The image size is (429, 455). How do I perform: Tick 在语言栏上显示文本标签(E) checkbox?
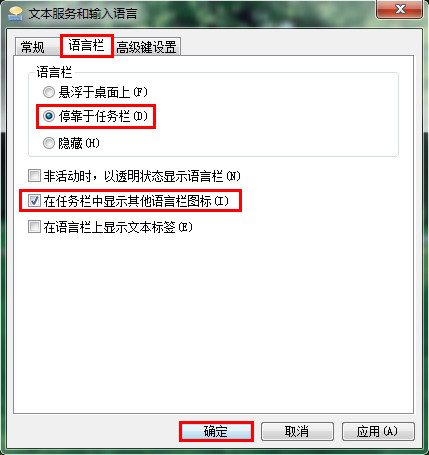click(34, 227)
